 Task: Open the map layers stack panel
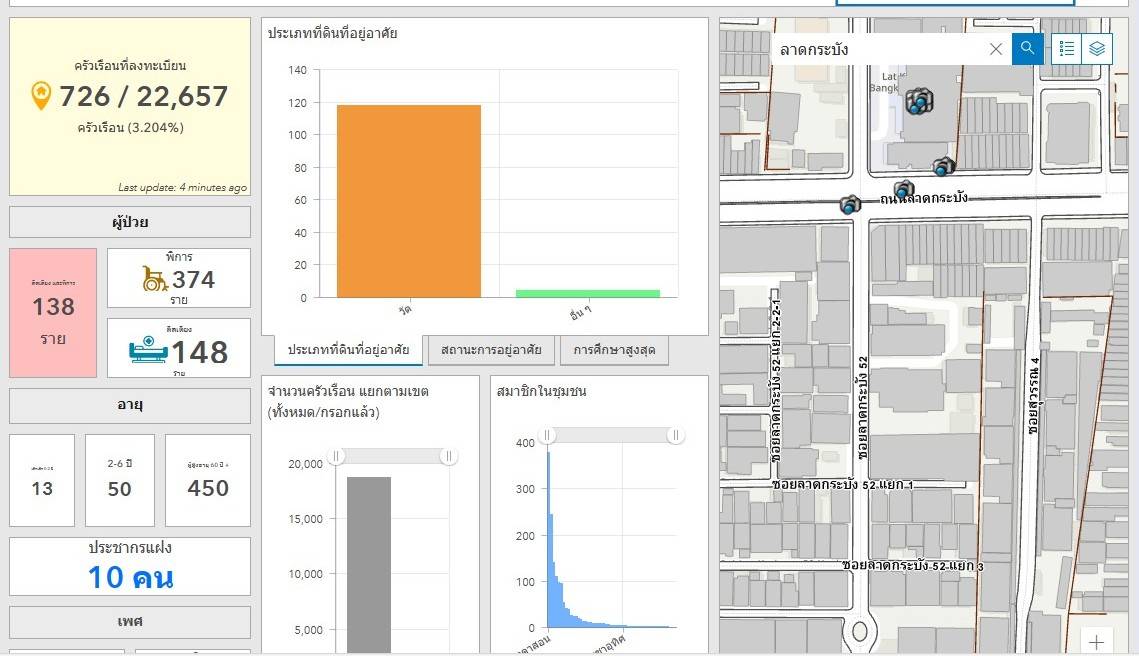(x=1097, y=49)
